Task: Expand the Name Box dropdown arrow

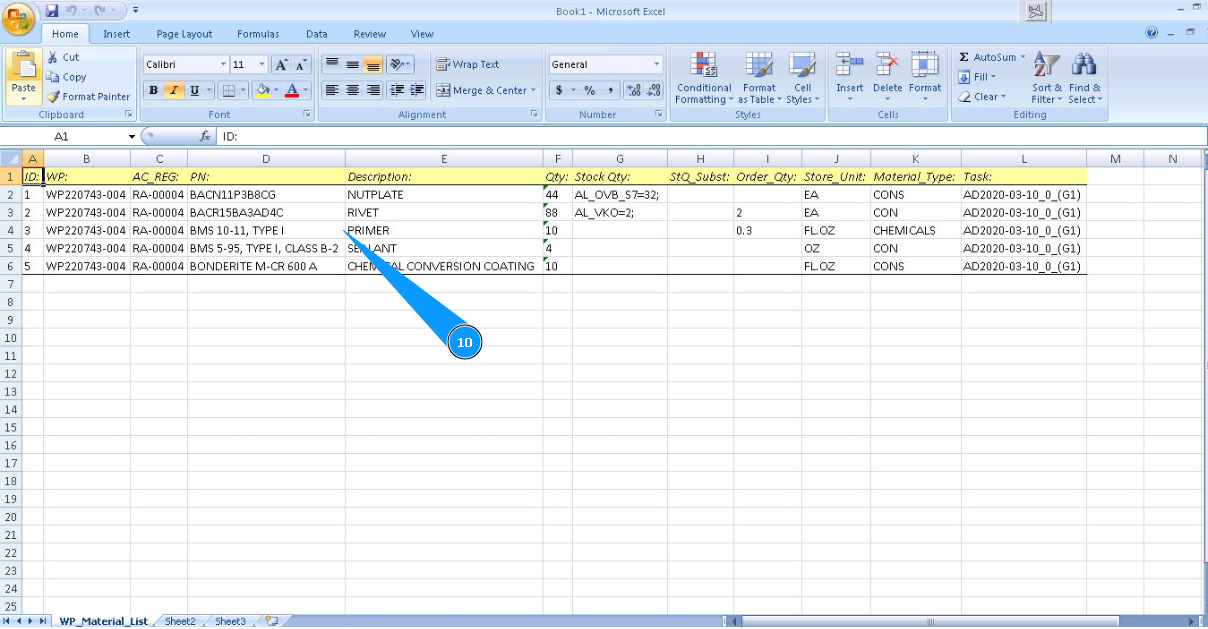Action: tap(131, 136)
